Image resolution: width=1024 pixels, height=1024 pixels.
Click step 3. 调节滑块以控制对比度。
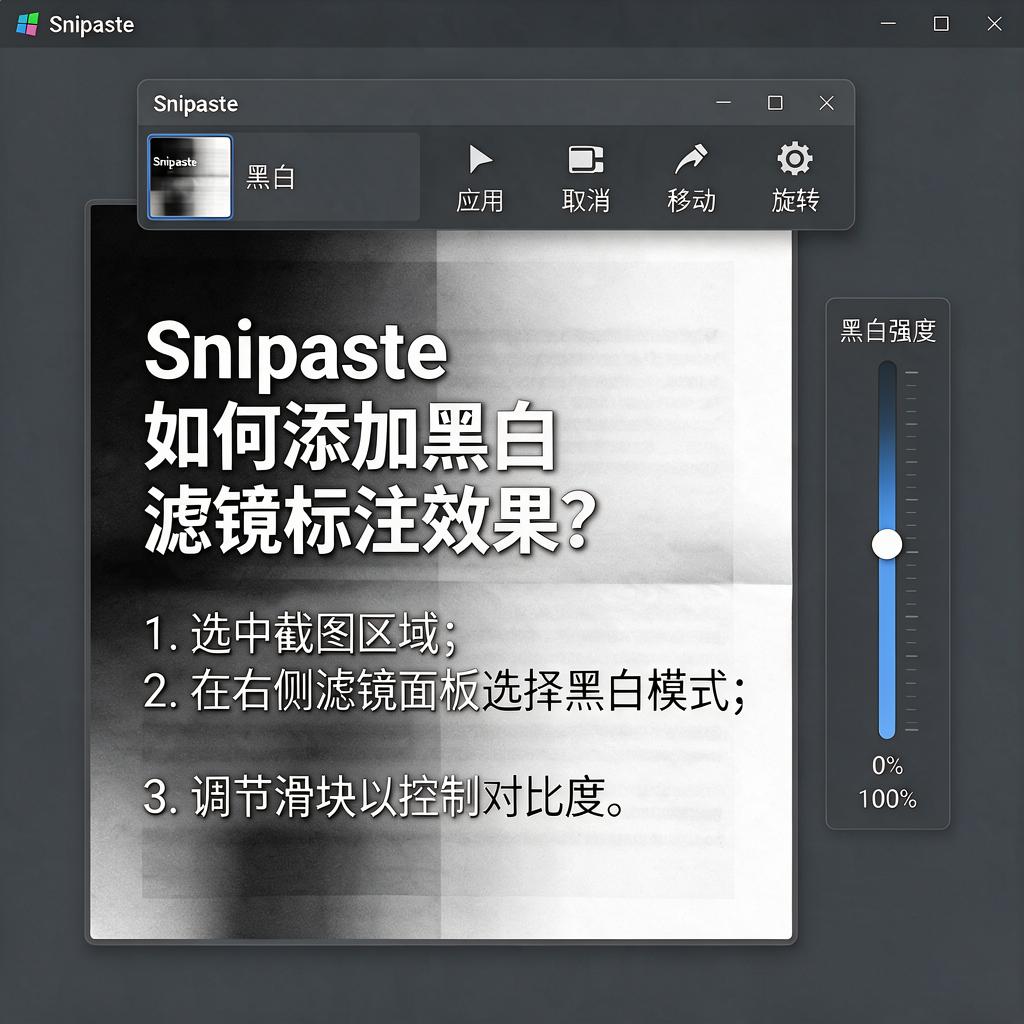coord(386,796)
